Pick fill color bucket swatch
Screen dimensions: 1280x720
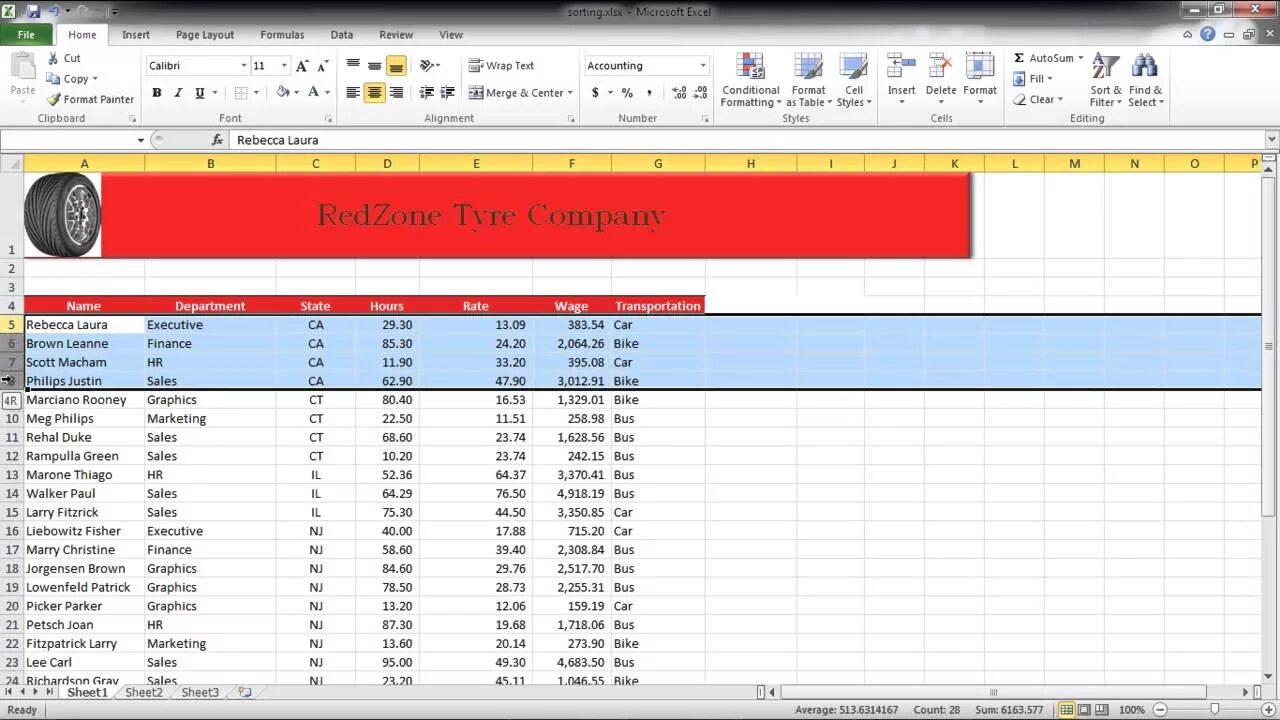[x=283, y=93]
